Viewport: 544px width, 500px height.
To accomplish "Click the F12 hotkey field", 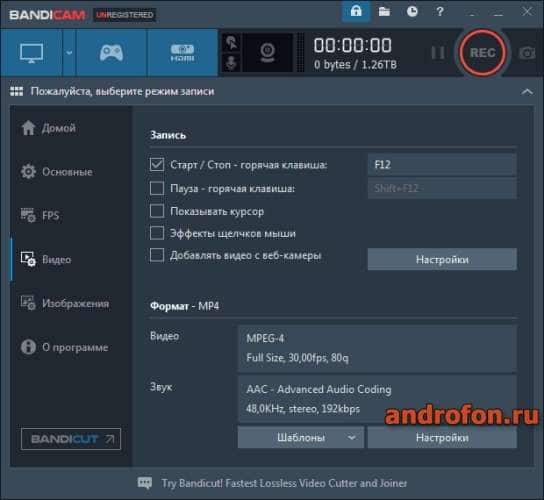I will (x=442, y=164).
